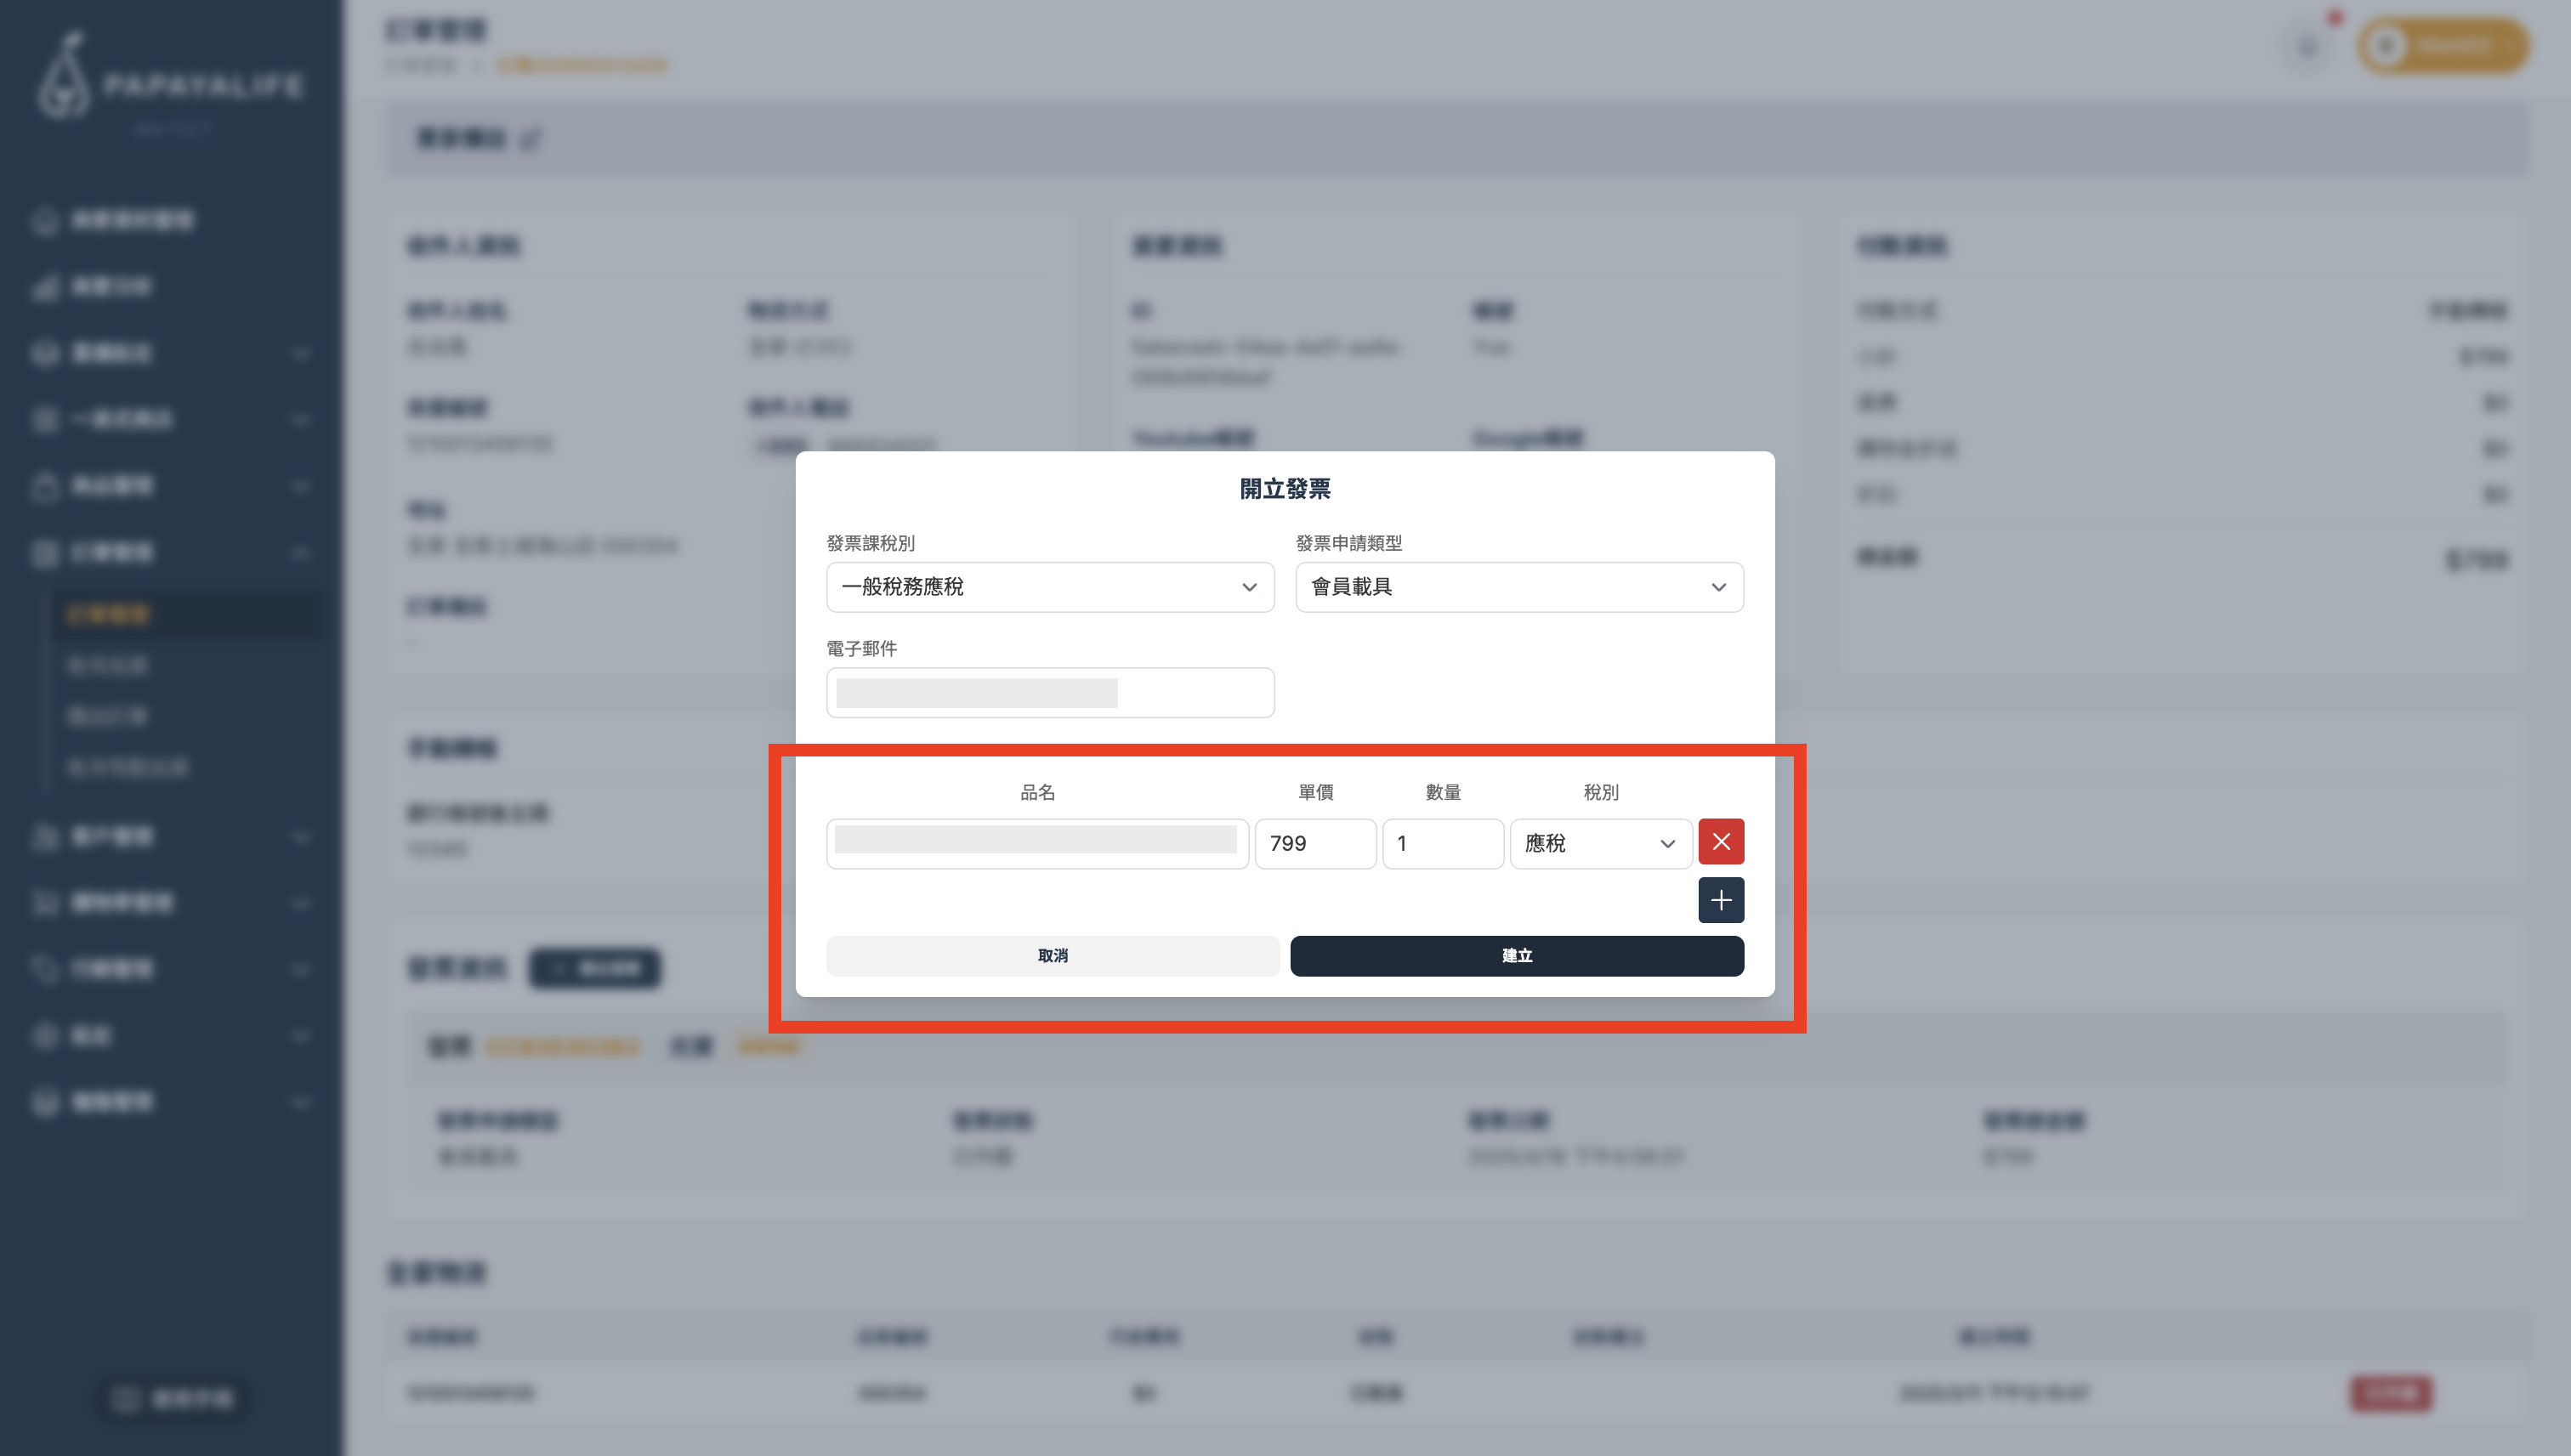Click the 電子郵件 input field
This screenshot has width=2571, height=1456.
[x=1049, y=693]
